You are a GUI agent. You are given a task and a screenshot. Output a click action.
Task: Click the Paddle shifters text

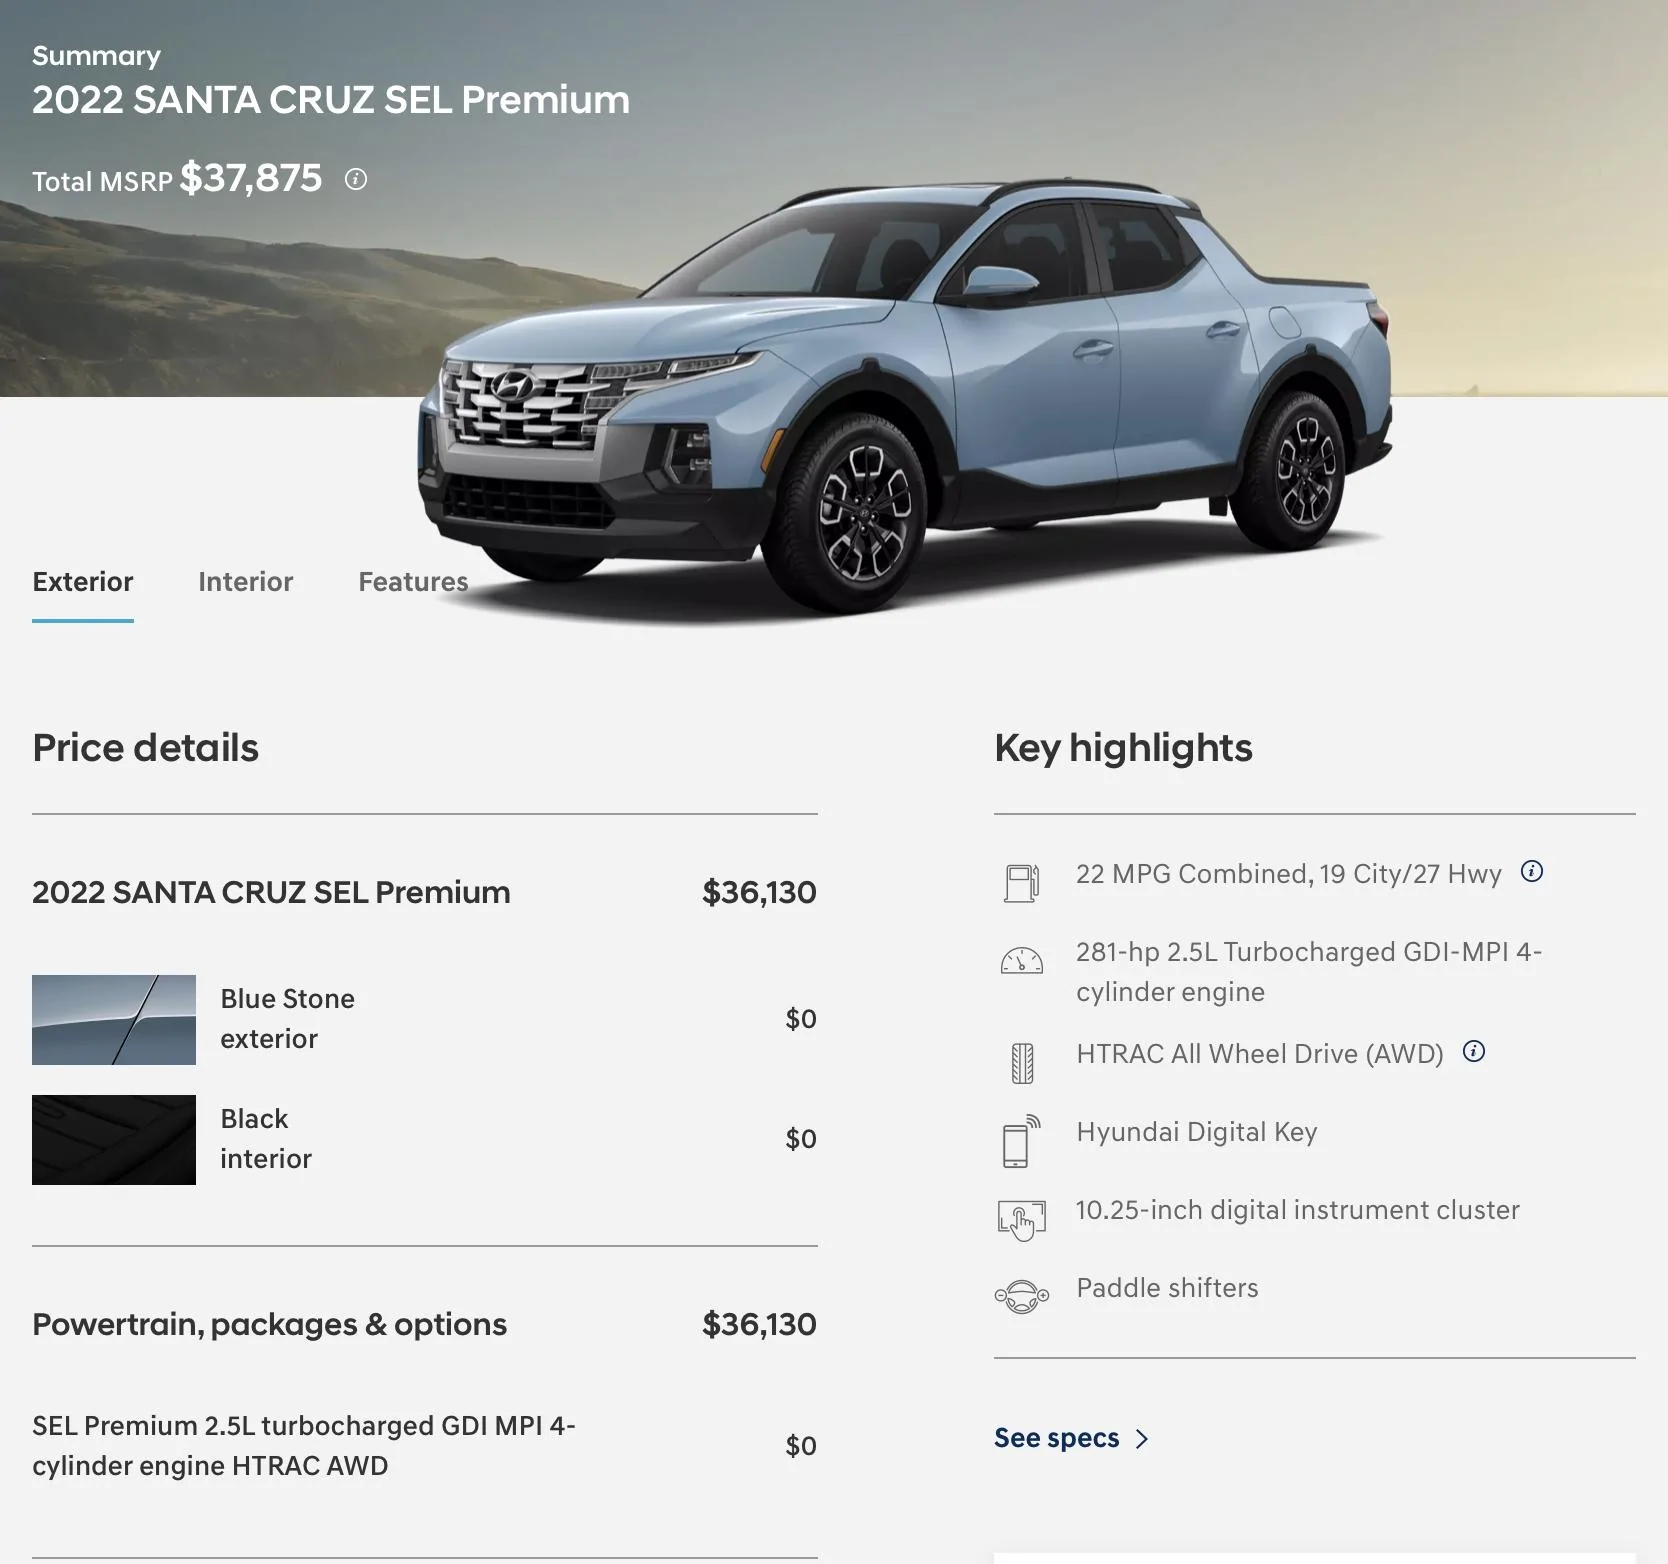1167,1288
